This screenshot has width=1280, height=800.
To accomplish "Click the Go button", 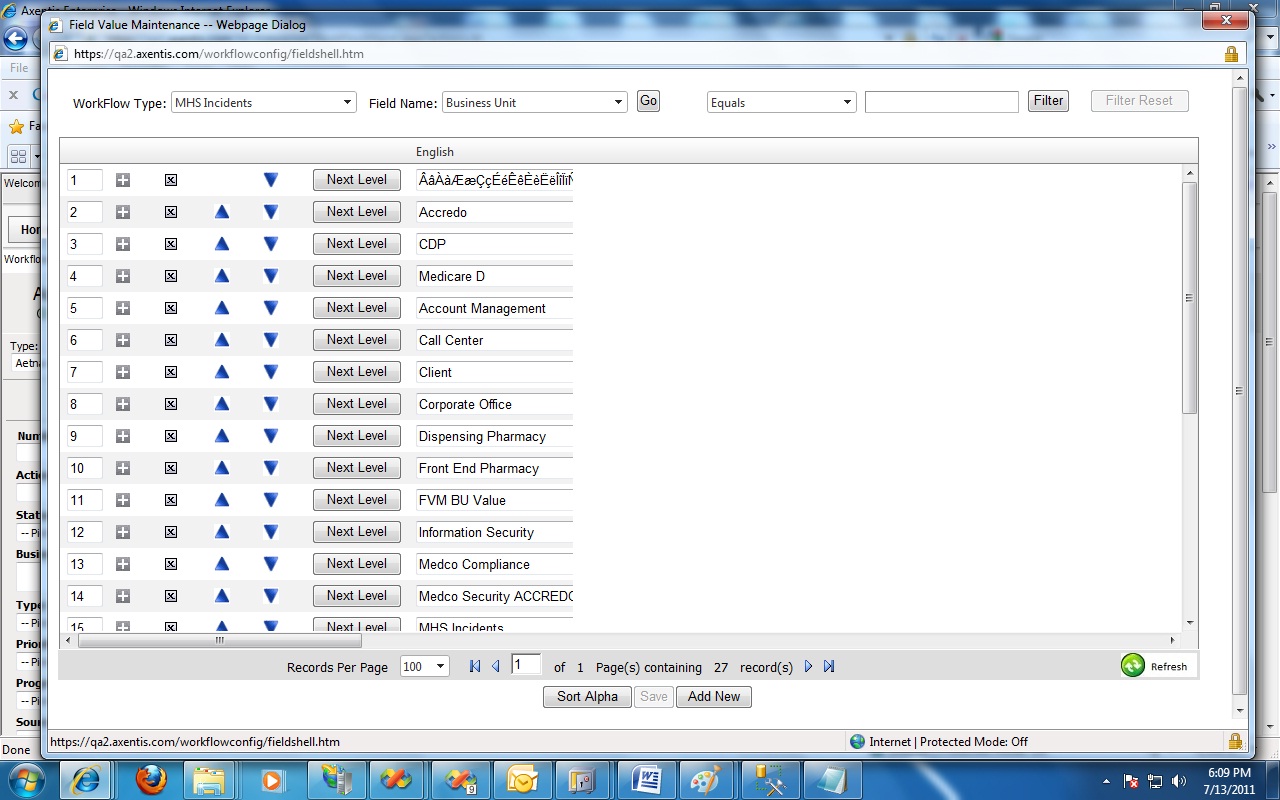I will click(x=648, y=101).
